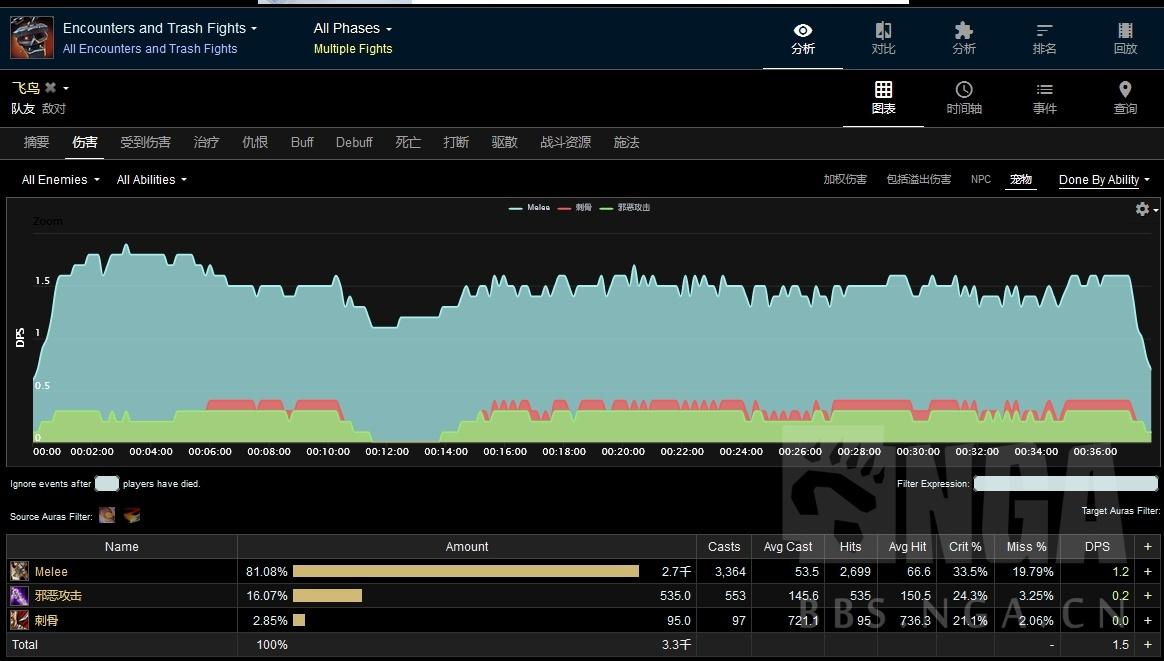The image size is (1164, 661).
Task: Click the Ignore events after players died field
Action: pos(107,483)
